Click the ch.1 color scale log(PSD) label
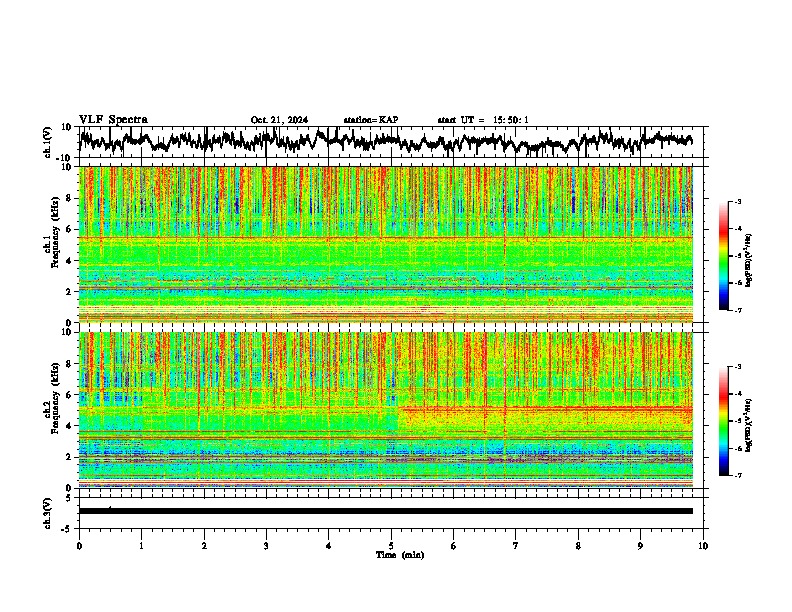Image resolution: width=792 pixels, height=612 pixels. click(749, 261)
